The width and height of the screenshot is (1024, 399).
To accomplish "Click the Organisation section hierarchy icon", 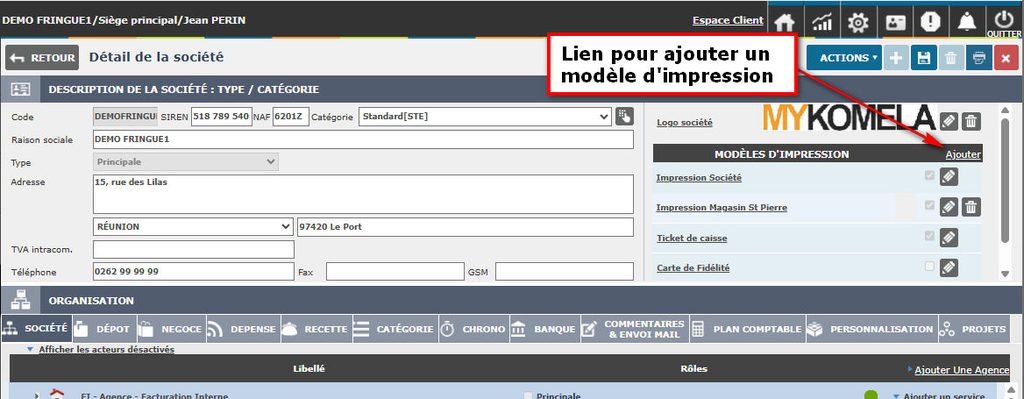I will click(21, 300).
